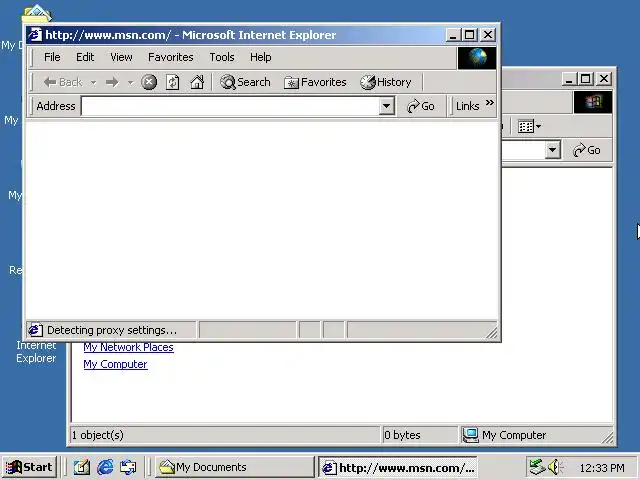Screen dimensions: 640x480
Task: Close the My Documents window
Action: coord(604,79)
